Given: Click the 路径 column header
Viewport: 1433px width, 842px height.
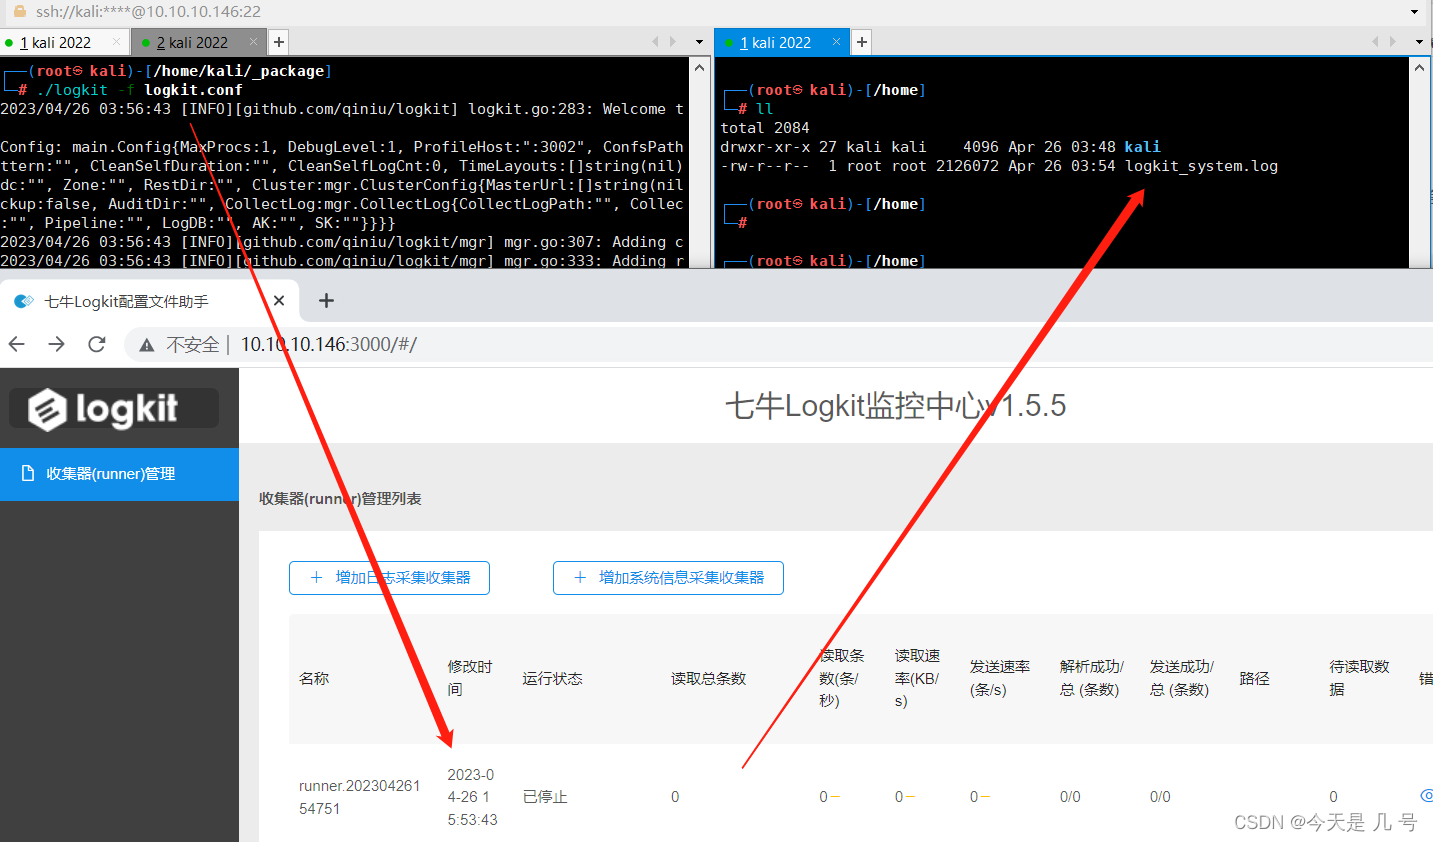Looking at the screenshot, I should click(1254, 678).
